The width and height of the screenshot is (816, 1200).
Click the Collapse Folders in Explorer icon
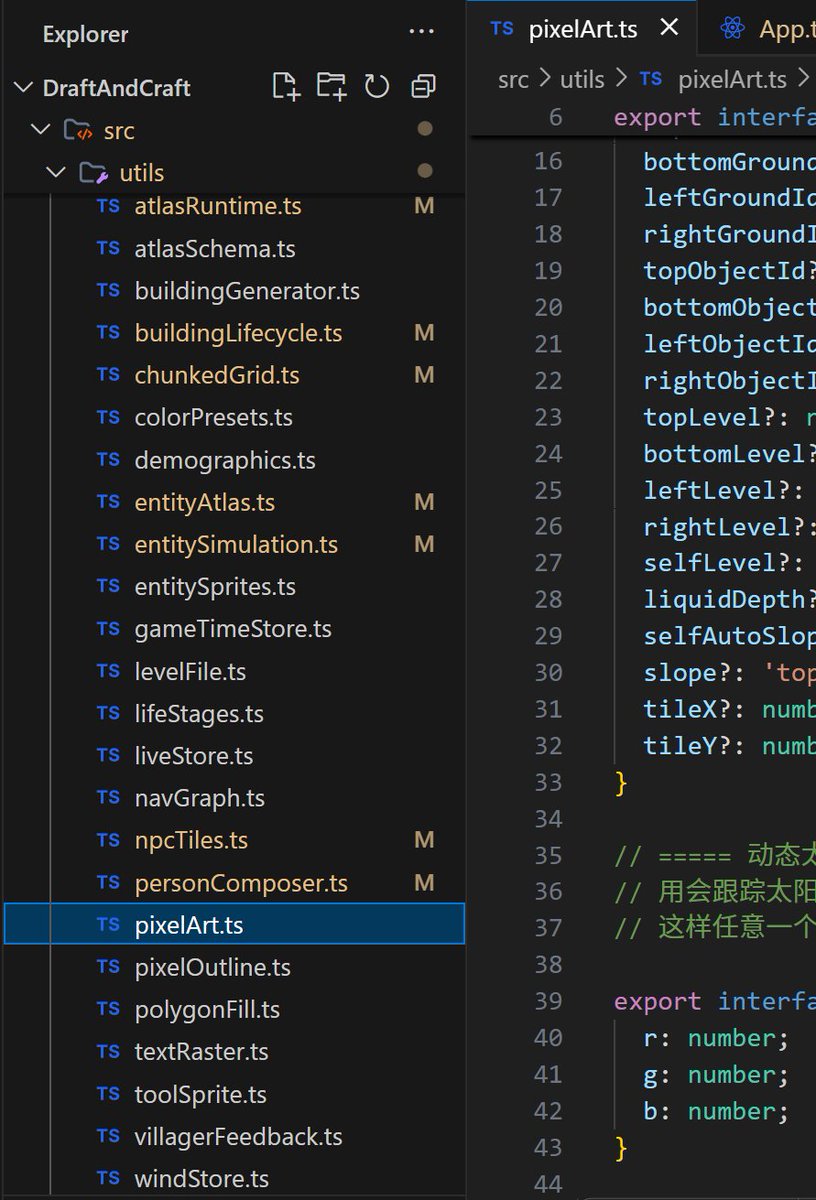[423, 87]
